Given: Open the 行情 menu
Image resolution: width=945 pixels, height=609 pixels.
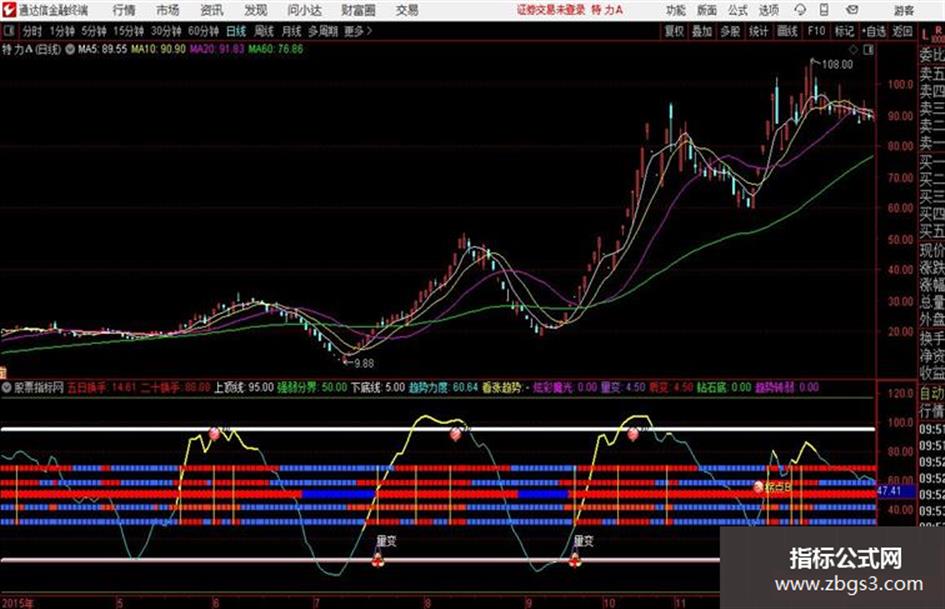Looking at the screenshot, I should [x=124, y=10].
